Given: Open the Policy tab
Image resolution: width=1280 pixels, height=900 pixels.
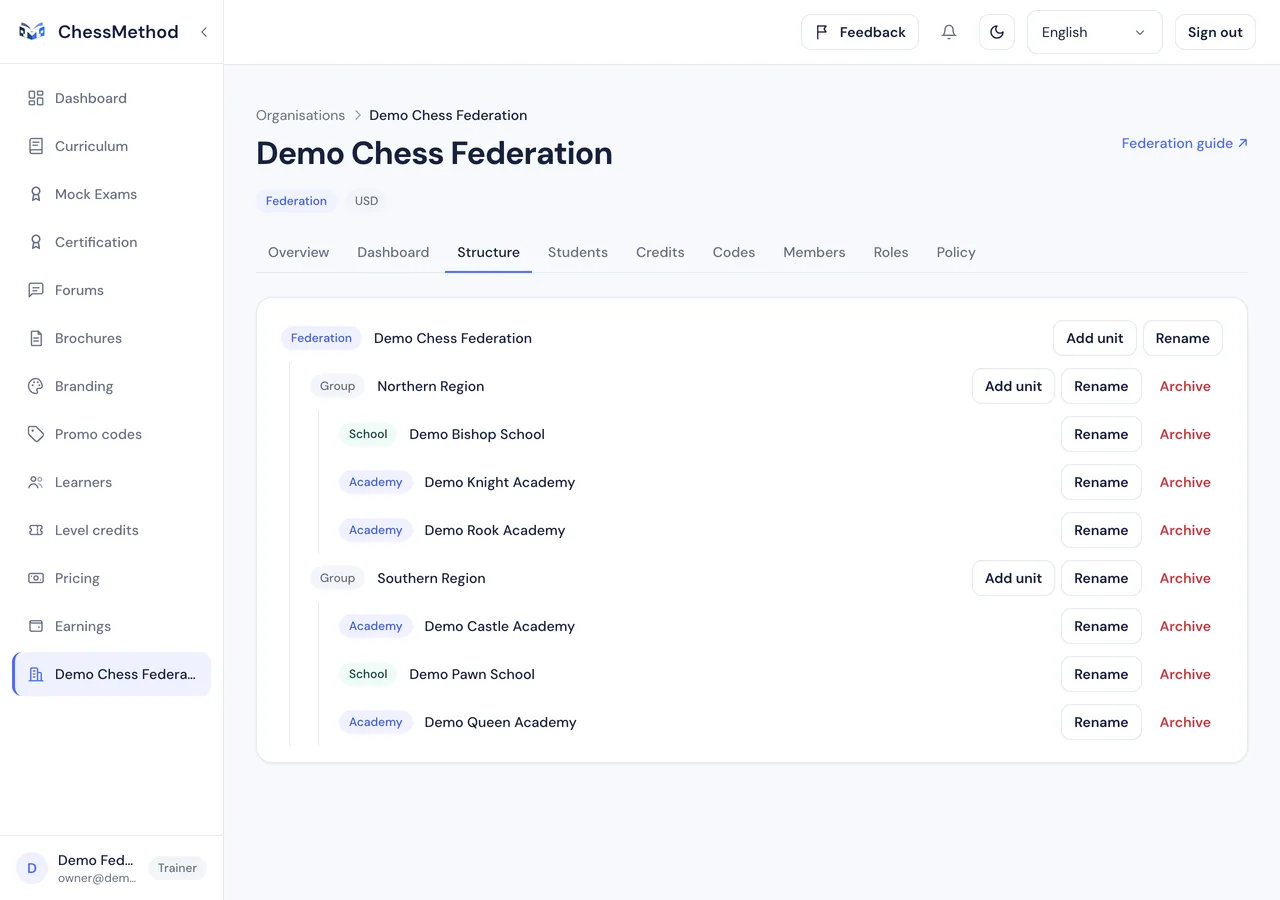Looking at the screenshot, I should click(956, 252).
